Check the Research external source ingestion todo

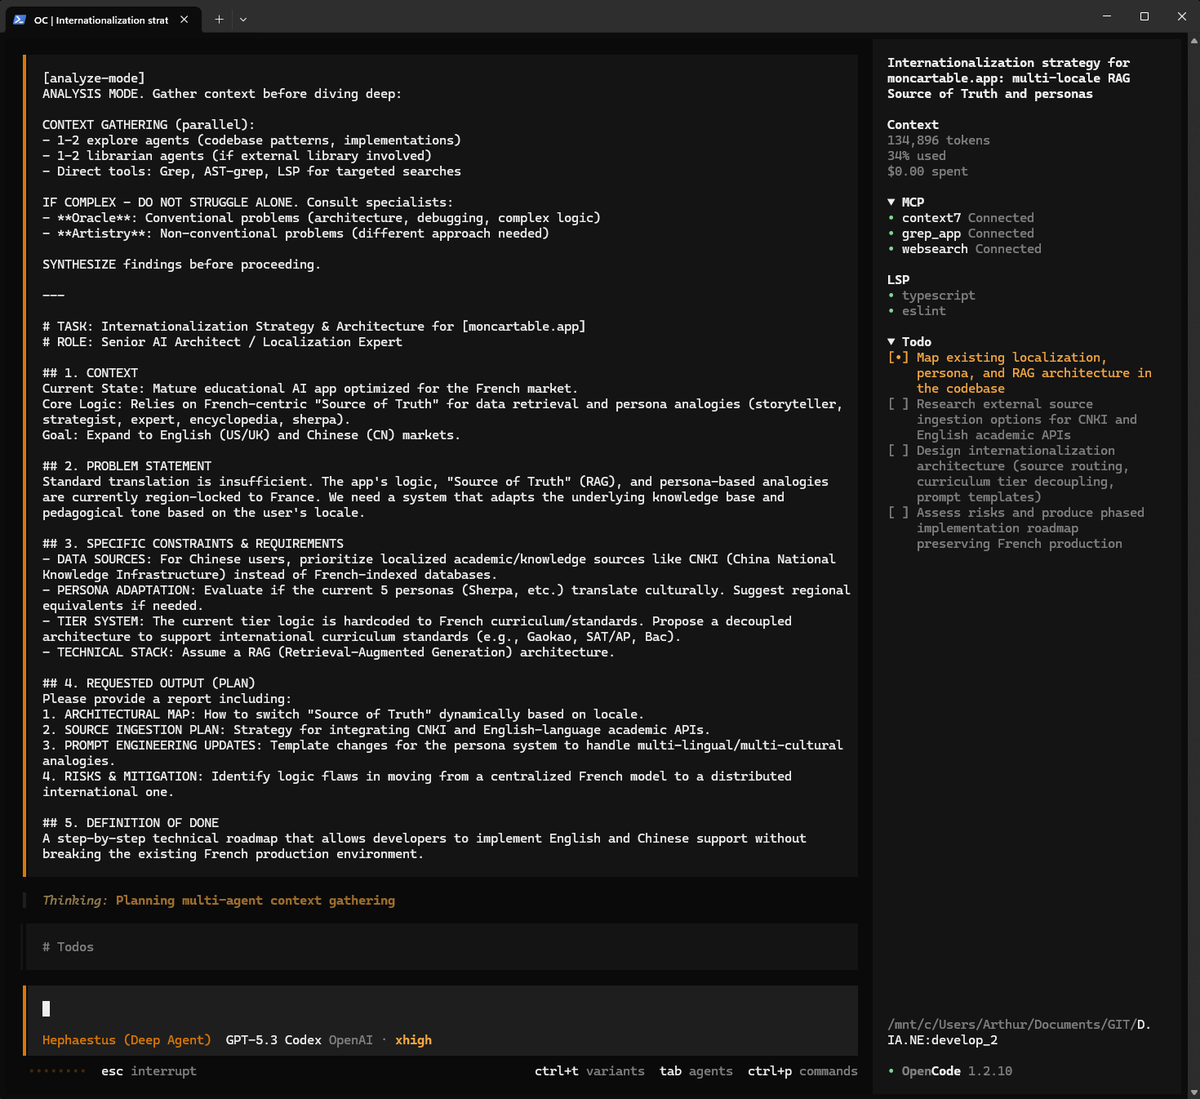(898, 404)
